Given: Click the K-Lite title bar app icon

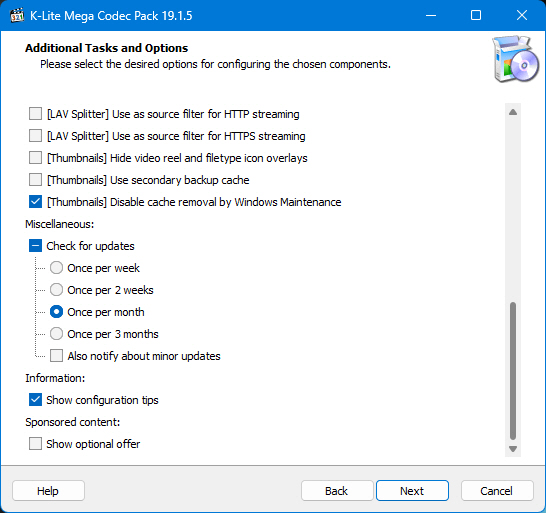Looking at the screenshot, I should click(x=17, y=15).
